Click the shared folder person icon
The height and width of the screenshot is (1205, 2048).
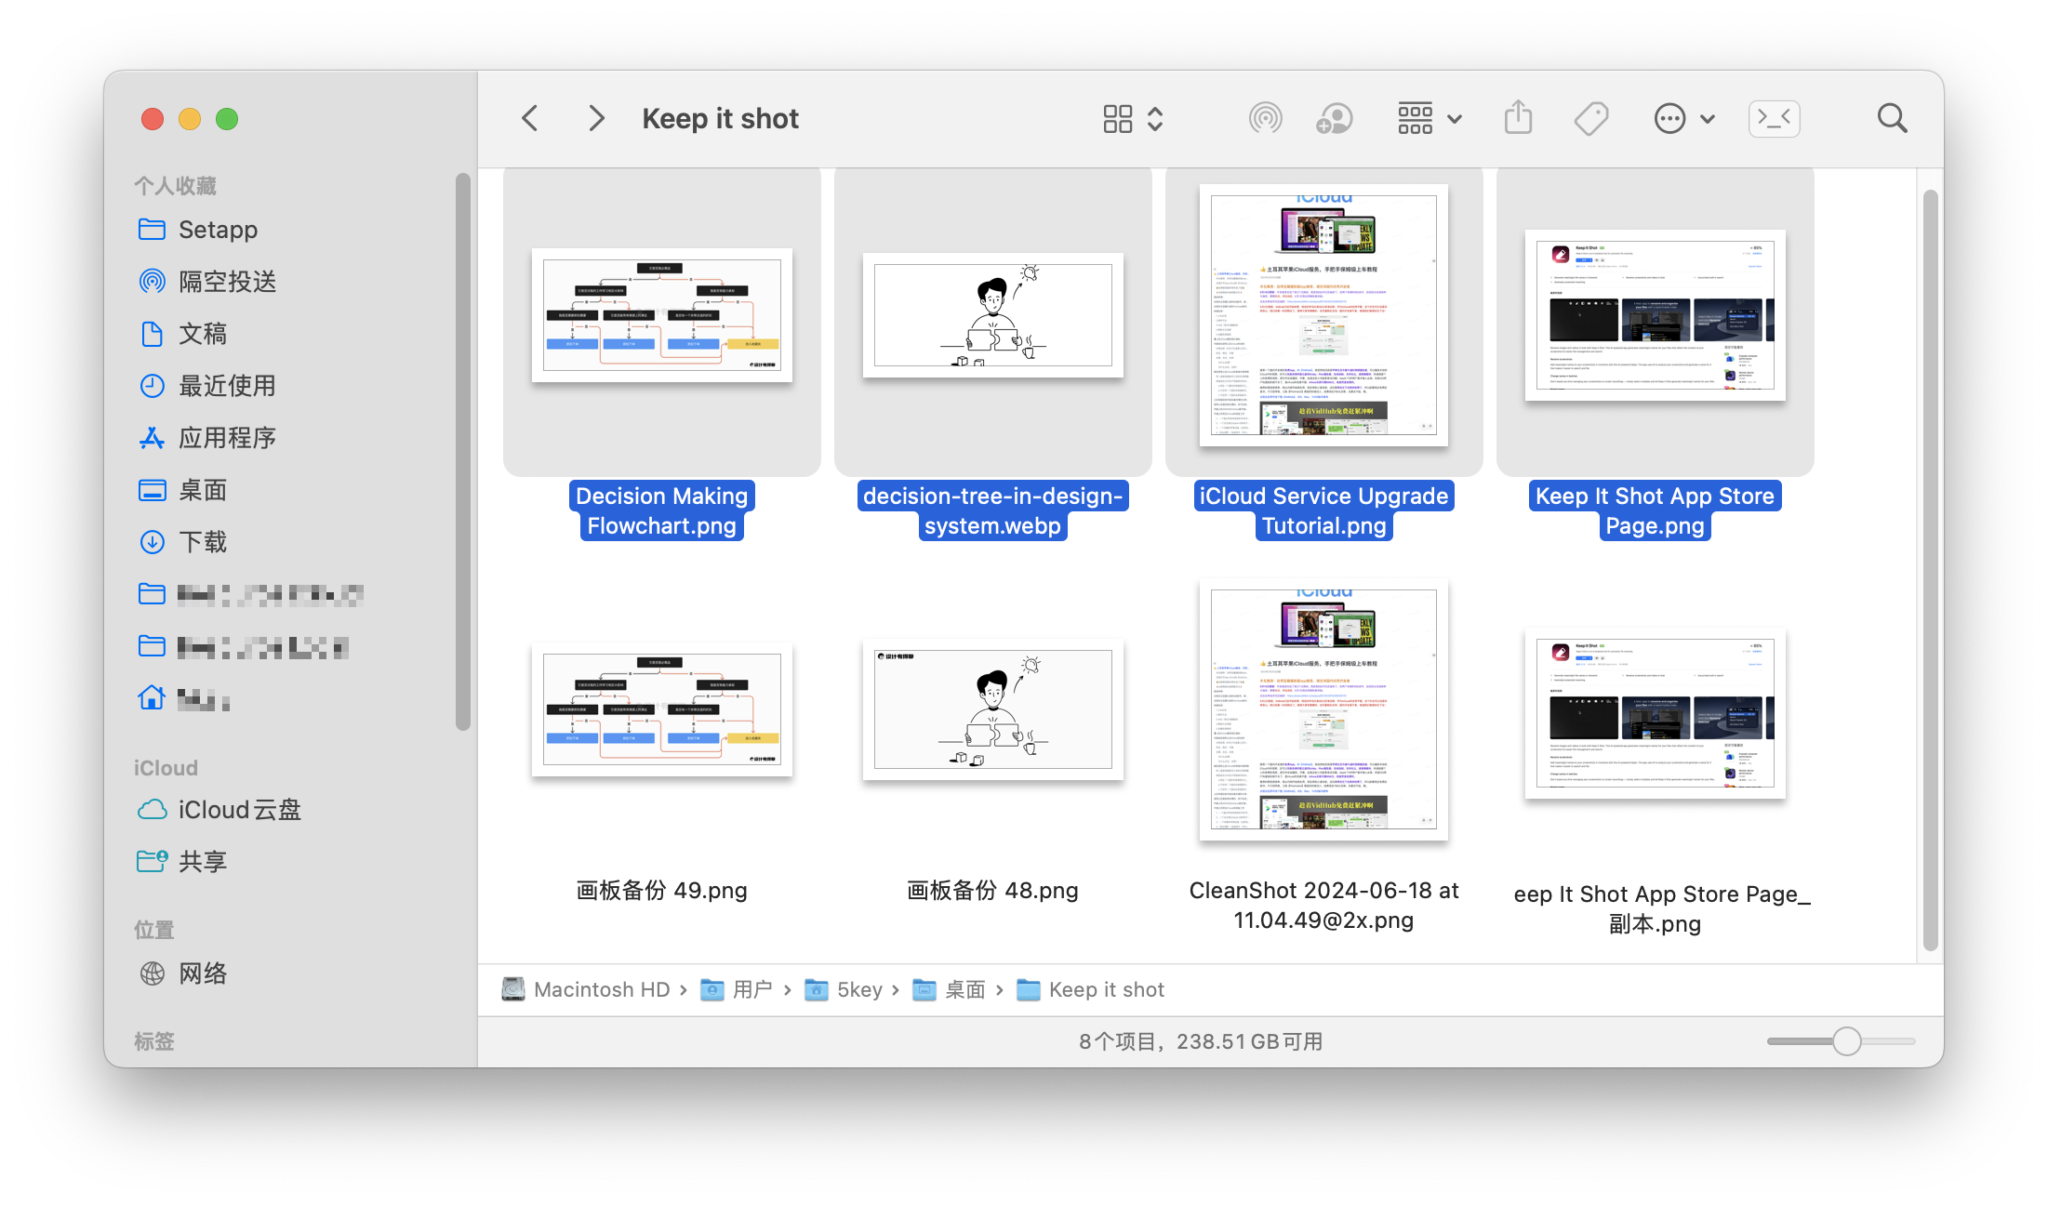coord(1334,119)
